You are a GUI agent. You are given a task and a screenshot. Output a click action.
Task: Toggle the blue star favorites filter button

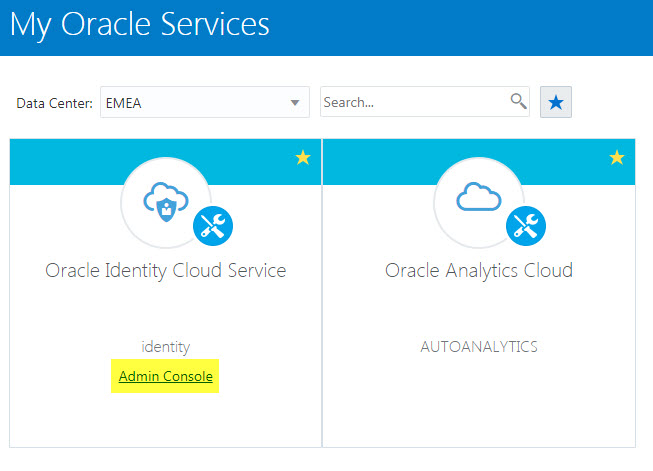point(556,102)
